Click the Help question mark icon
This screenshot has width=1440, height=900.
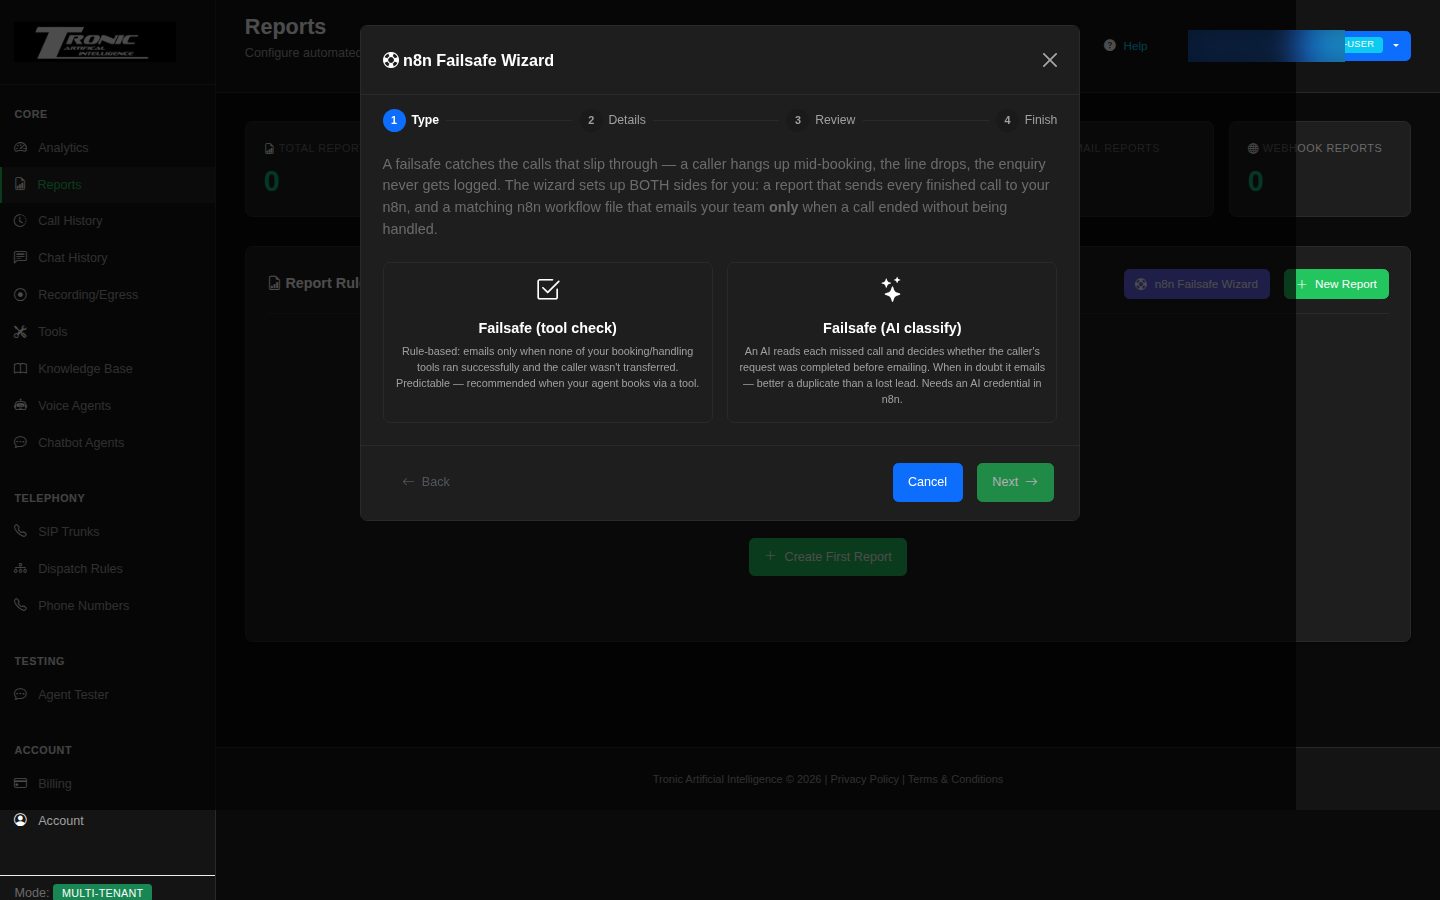click(1110, 46)
